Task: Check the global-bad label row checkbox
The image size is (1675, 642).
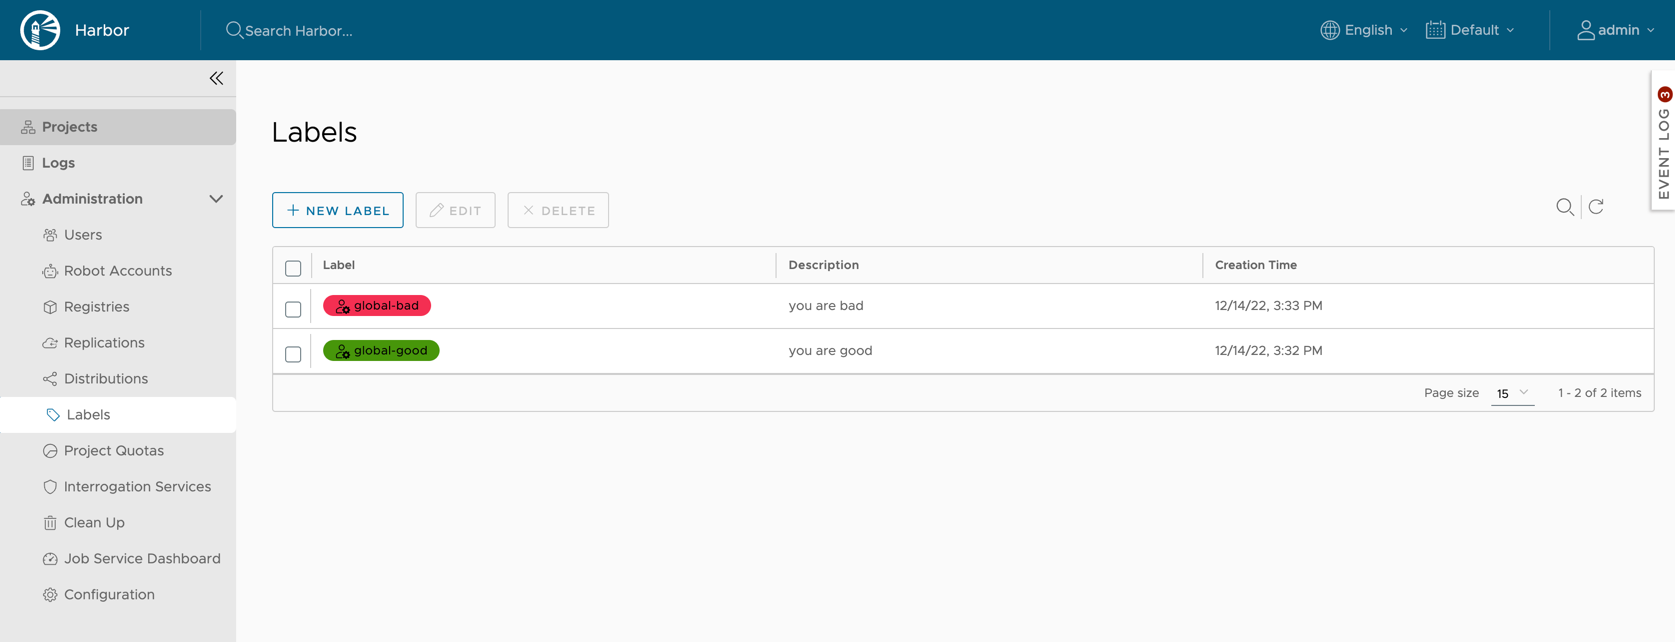Action: pos(293,309)
